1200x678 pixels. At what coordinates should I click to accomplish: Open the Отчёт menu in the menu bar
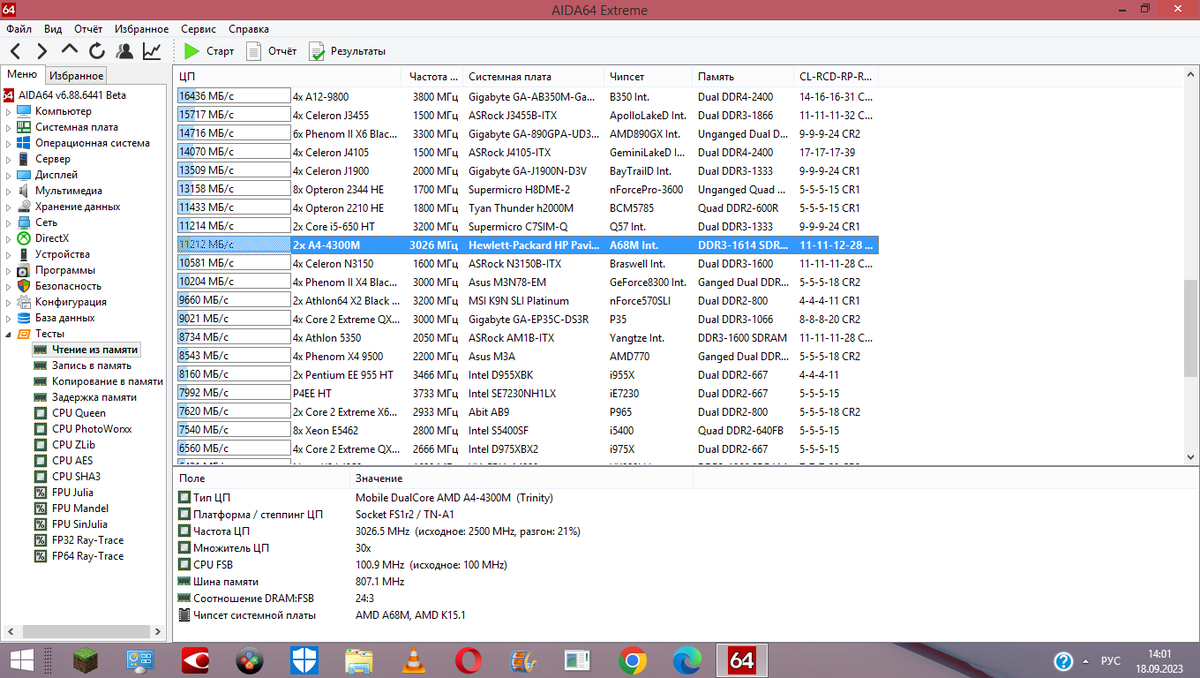click(x=88, y=29)
